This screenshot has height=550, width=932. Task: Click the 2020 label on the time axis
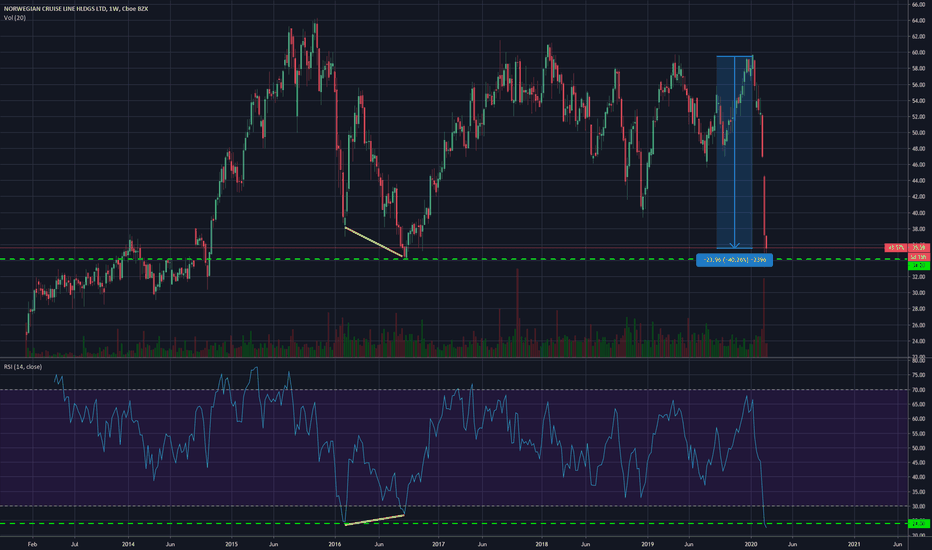pyautogui.click(x=751, y=544)
